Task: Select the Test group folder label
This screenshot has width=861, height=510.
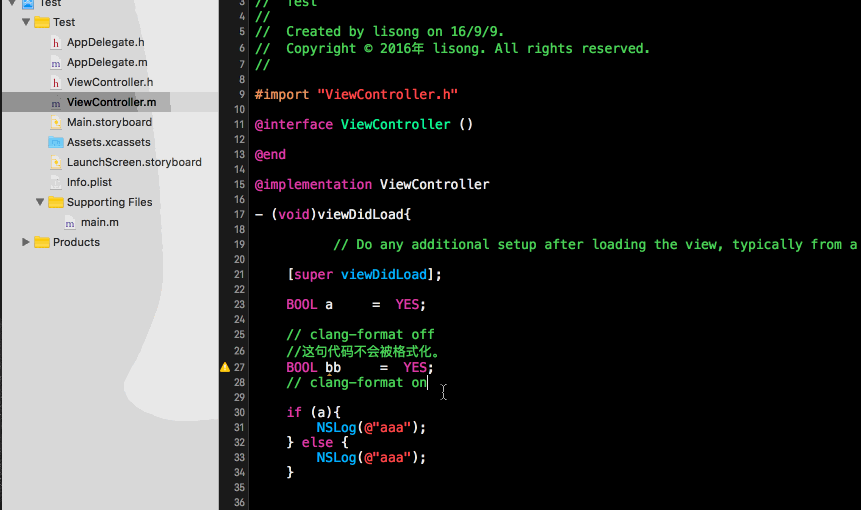Action: click(64, 22)
